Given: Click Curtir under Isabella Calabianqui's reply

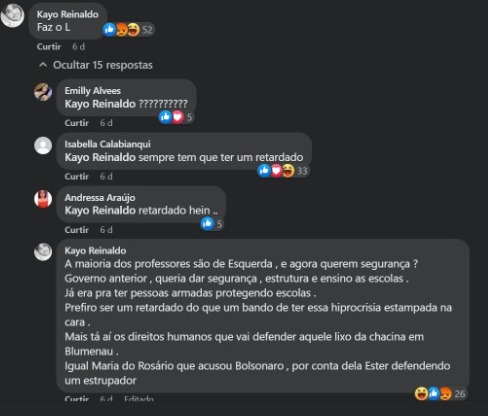Looking at the screenshot, I should (x=77, y=176).
